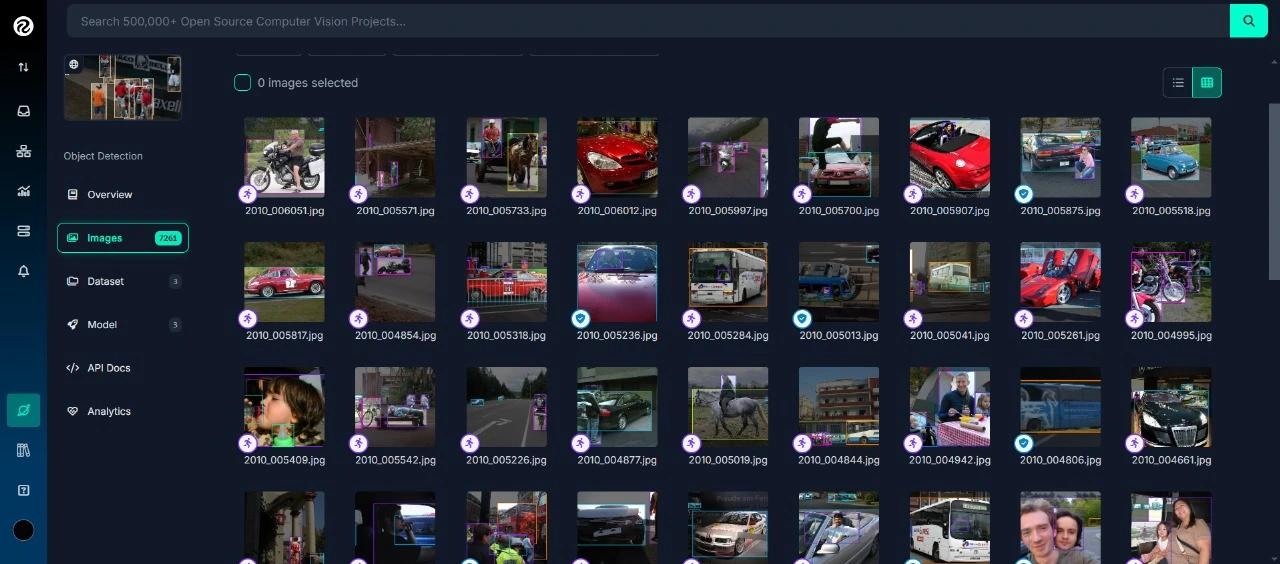Open the 2010_005409.jpg image thumbnail

pos(284,406)
